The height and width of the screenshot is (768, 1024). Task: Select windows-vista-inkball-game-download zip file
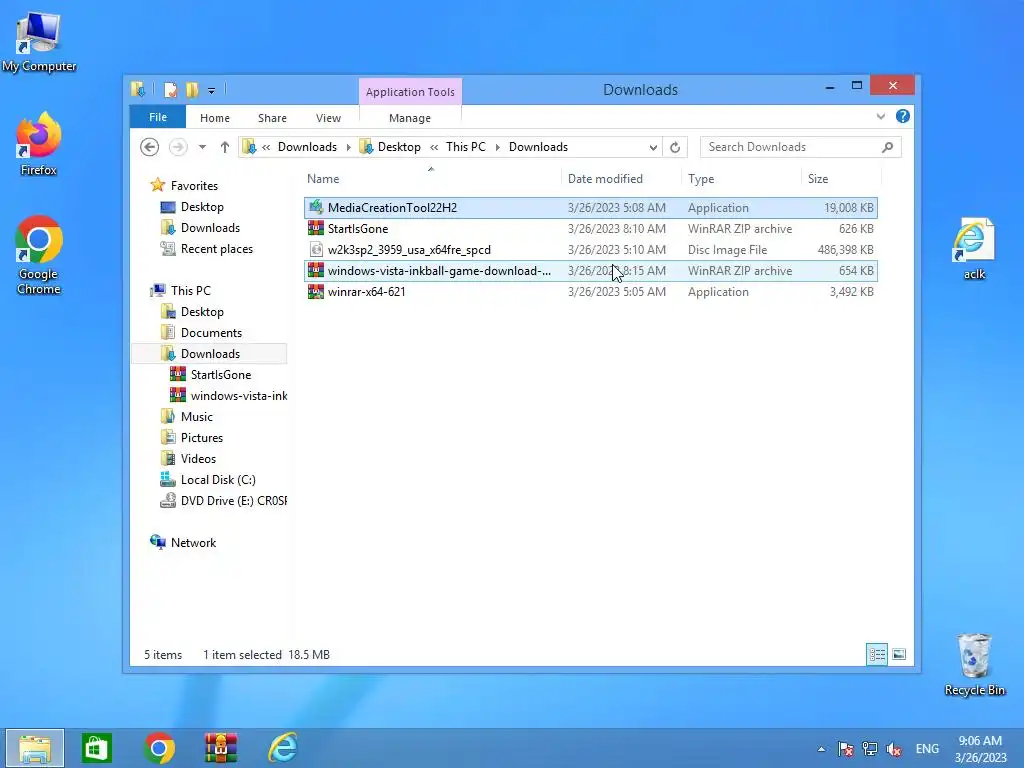pos(591,270)
